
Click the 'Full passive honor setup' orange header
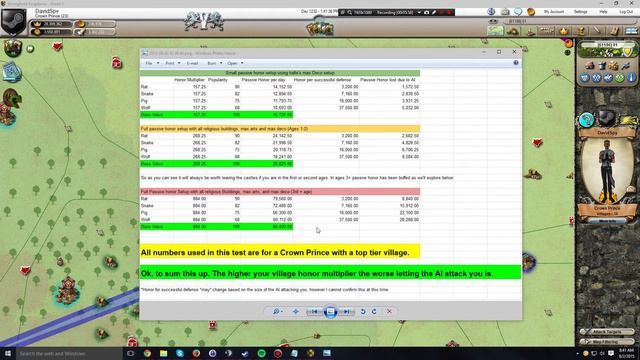tap(280, 129)
